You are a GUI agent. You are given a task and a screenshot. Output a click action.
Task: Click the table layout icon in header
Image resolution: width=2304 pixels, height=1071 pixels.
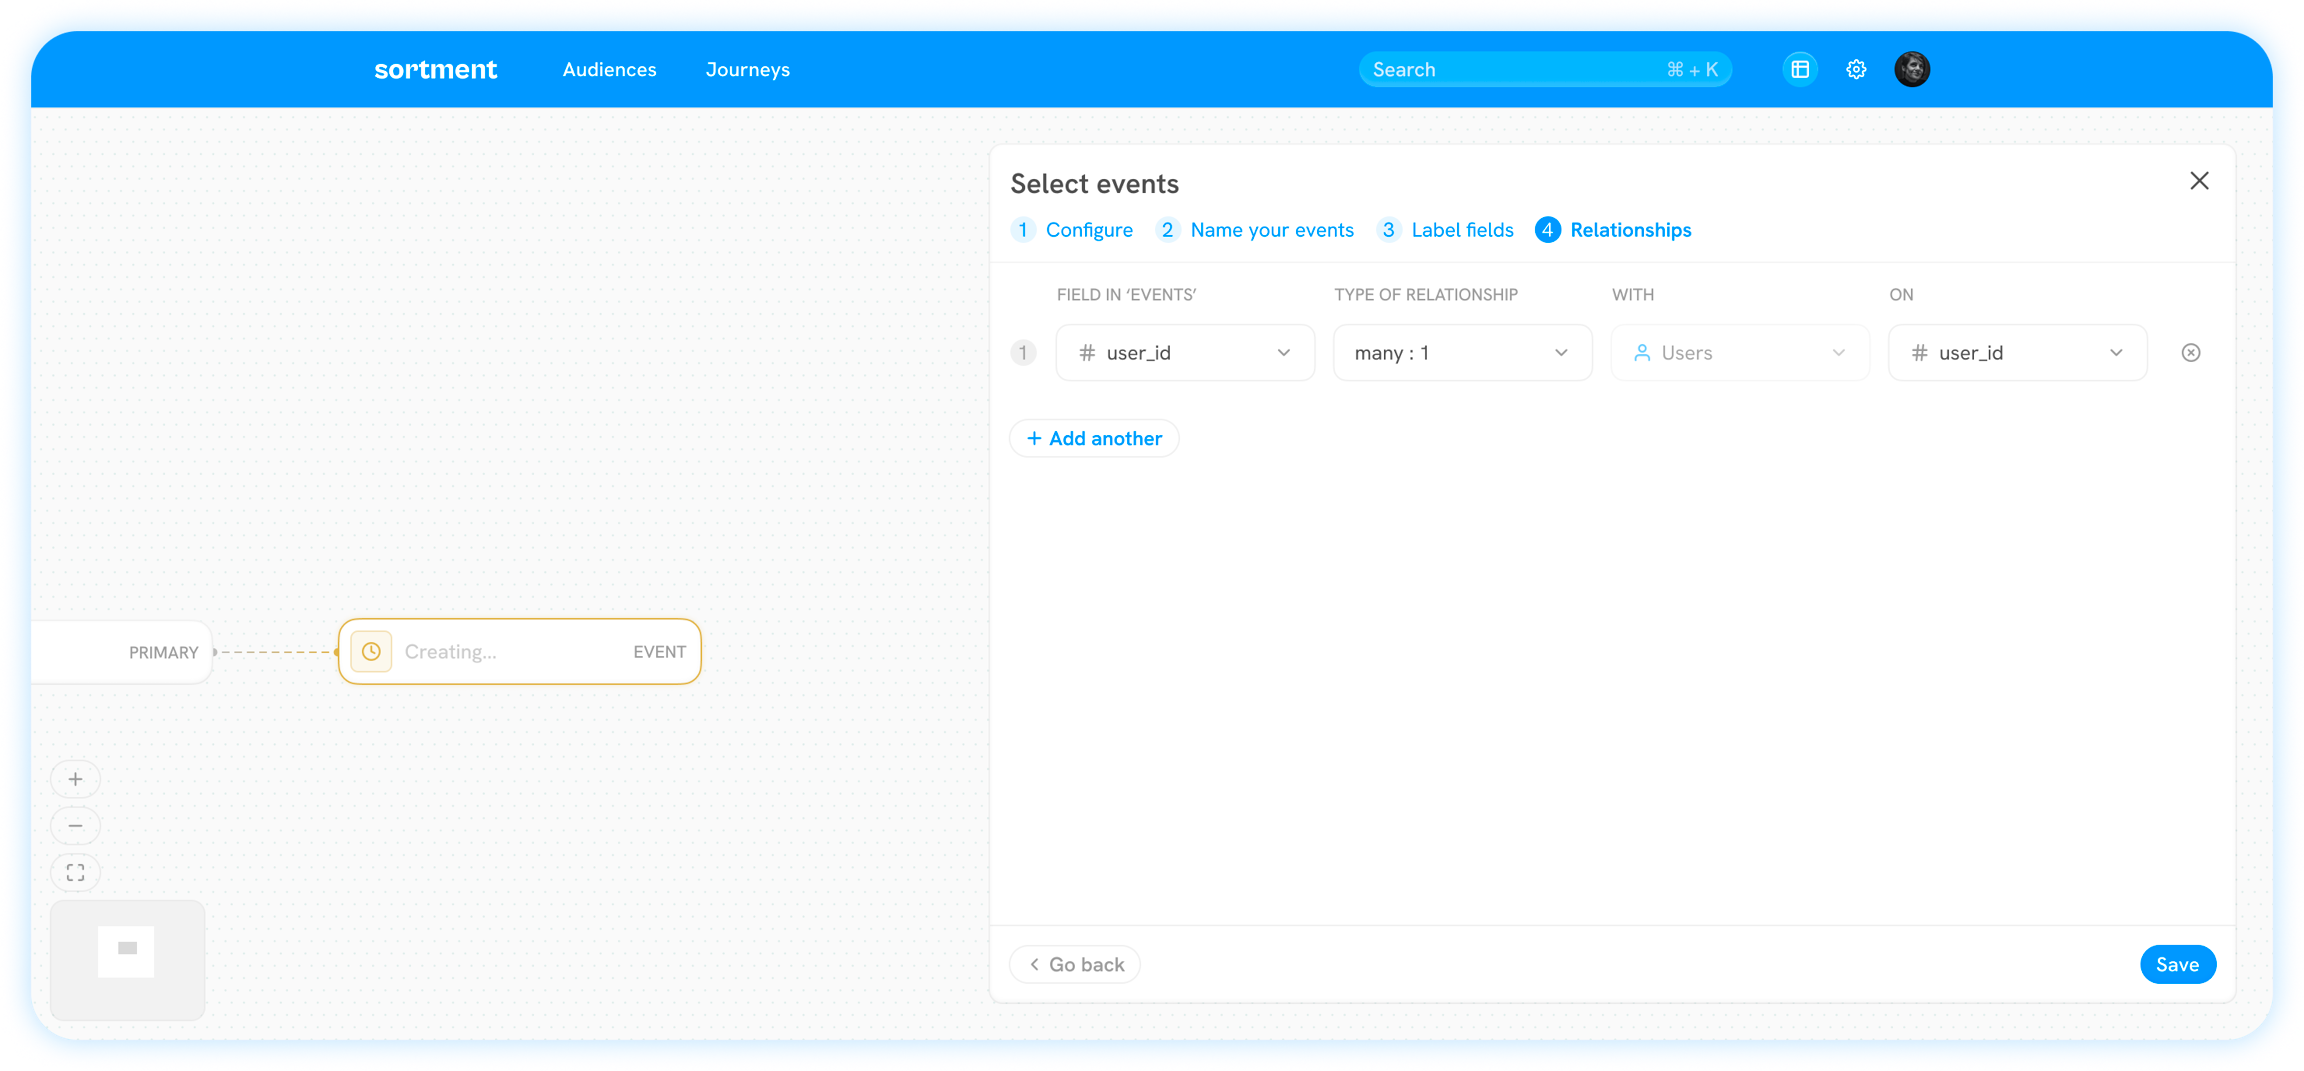coord(1800,69)
